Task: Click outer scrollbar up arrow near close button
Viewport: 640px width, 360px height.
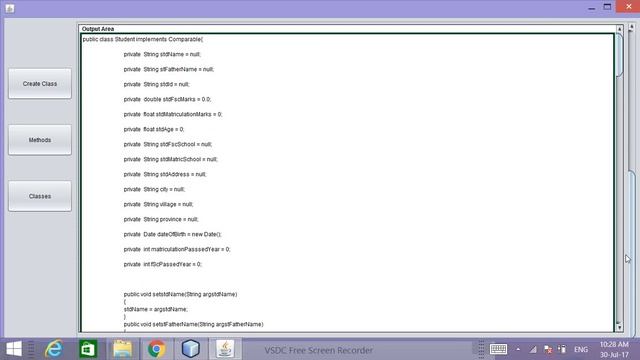Action: click(631, 28)
